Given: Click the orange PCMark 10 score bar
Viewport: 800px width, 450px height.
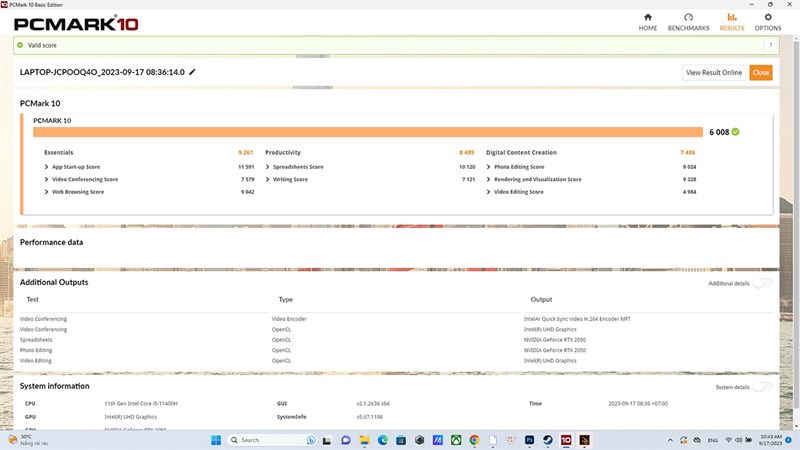Looking at the screenshot, I should 368,132.
